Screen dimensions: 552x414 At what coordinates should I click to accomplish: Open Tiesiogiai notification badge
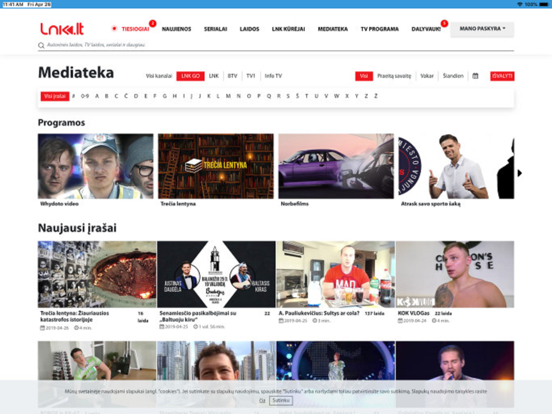click(152, 23)
